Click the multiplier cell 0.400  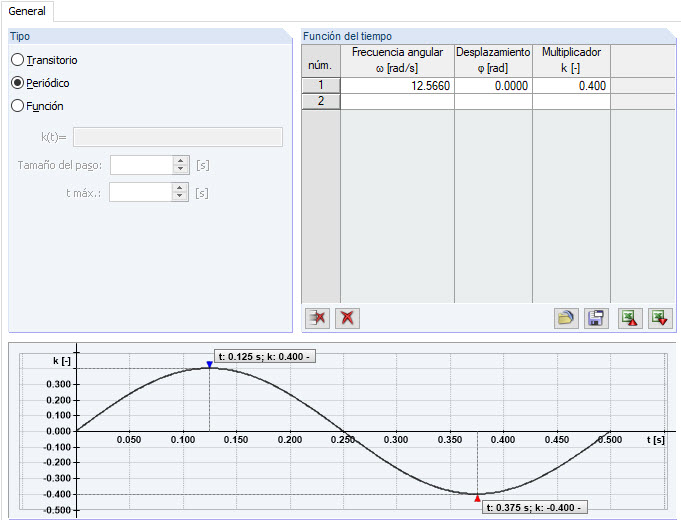(x=572, y=86)
